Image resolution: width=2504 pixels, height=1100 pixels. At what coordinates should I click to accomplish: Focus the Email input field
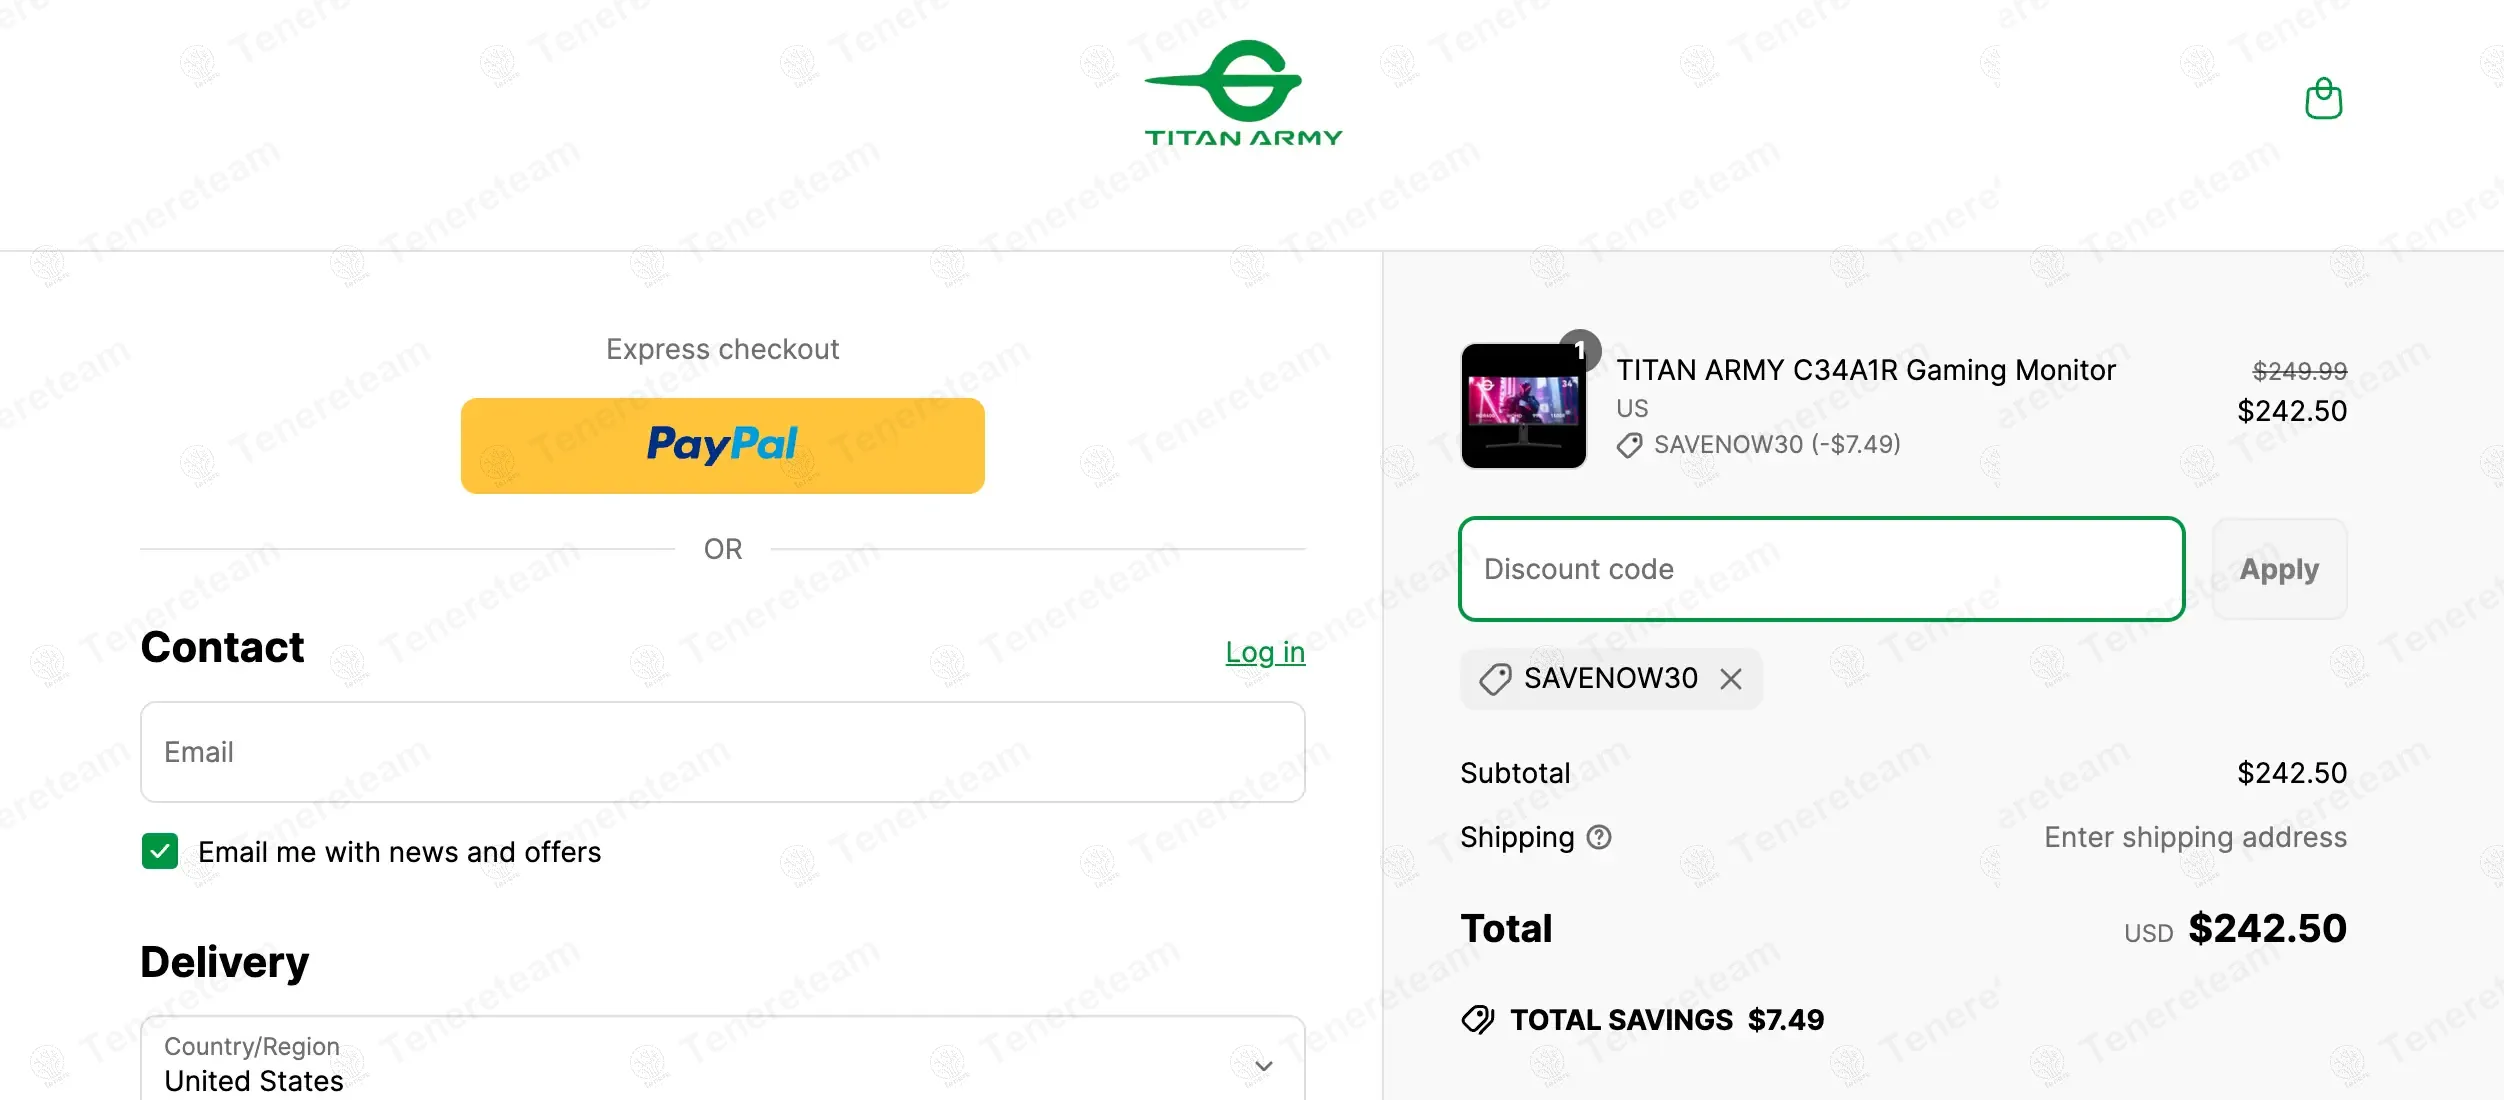(722, 752)
